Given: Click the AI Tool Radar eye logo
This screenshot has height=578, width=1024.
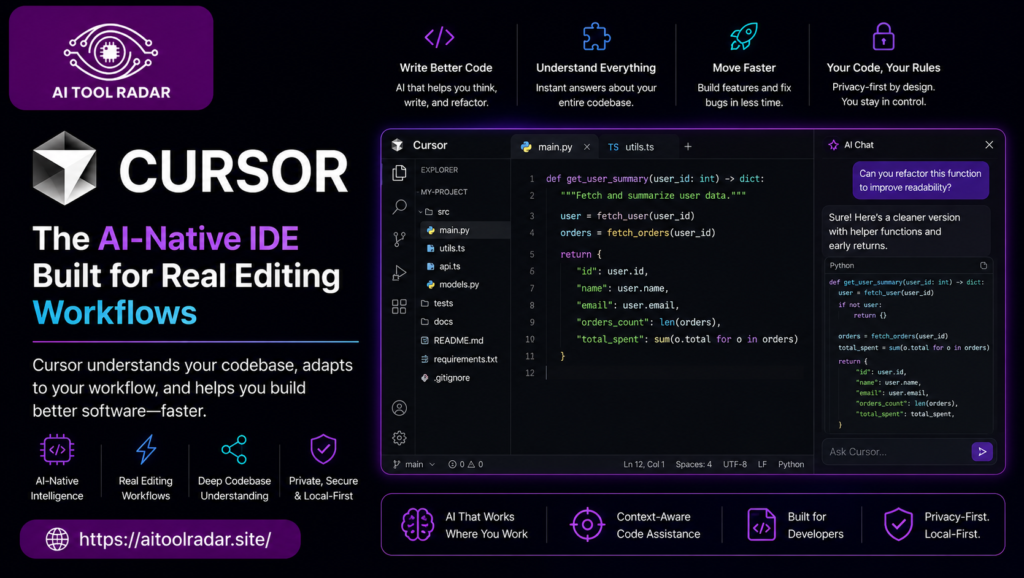Looking at the screenshot, I should point(111,52).
